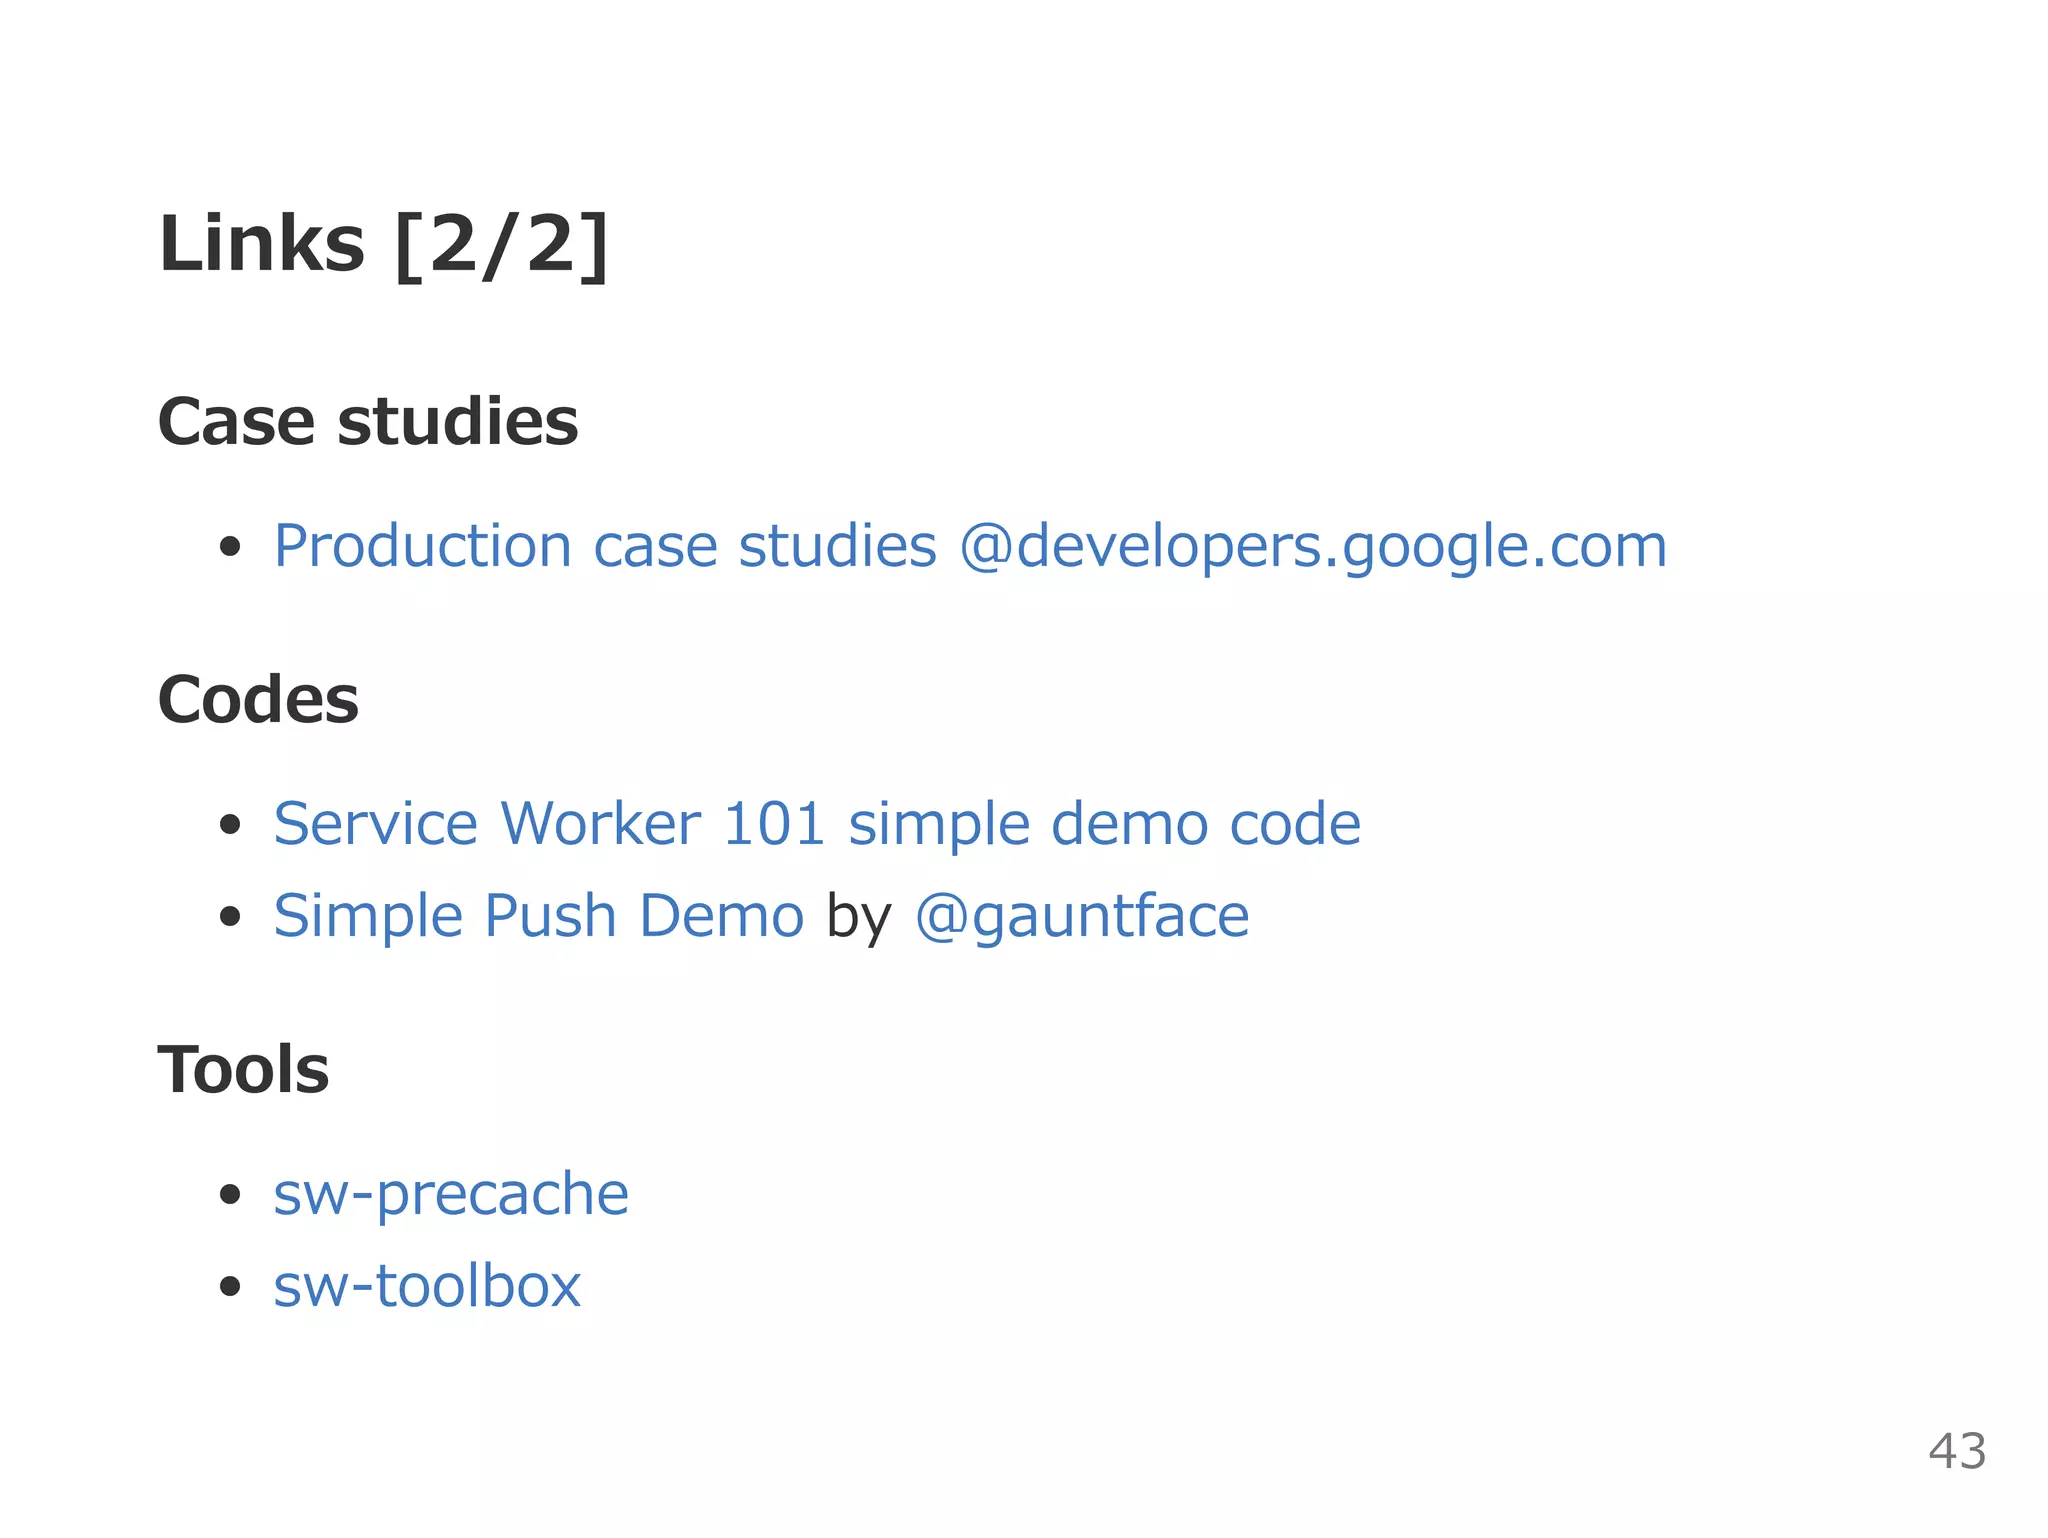Select the Tools heading

[x=243, y=1070]
